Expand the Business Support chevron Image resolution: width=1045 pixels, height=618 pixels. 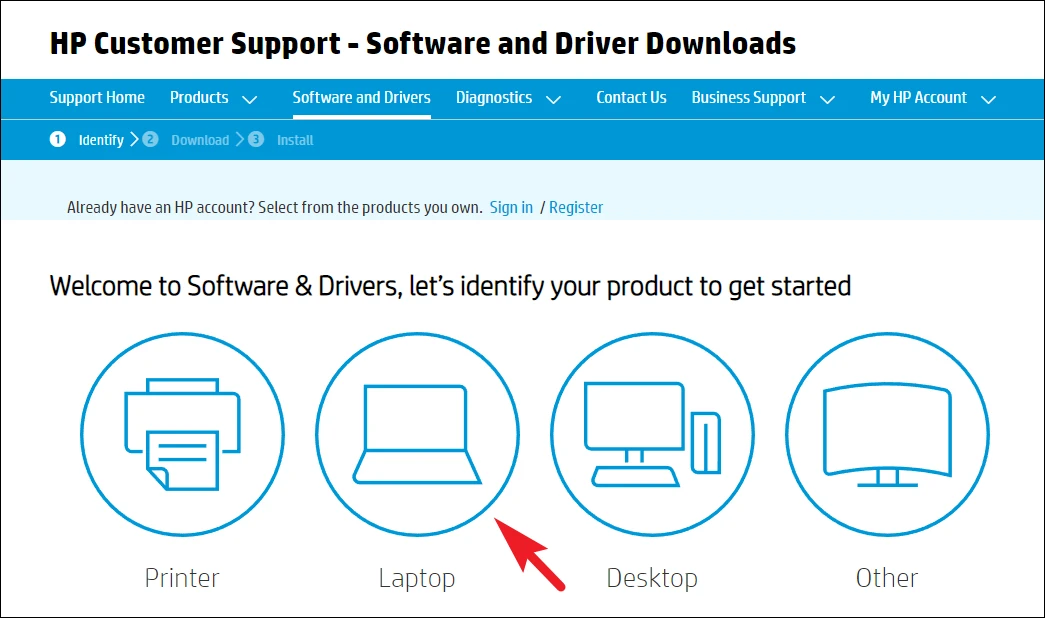827,100
